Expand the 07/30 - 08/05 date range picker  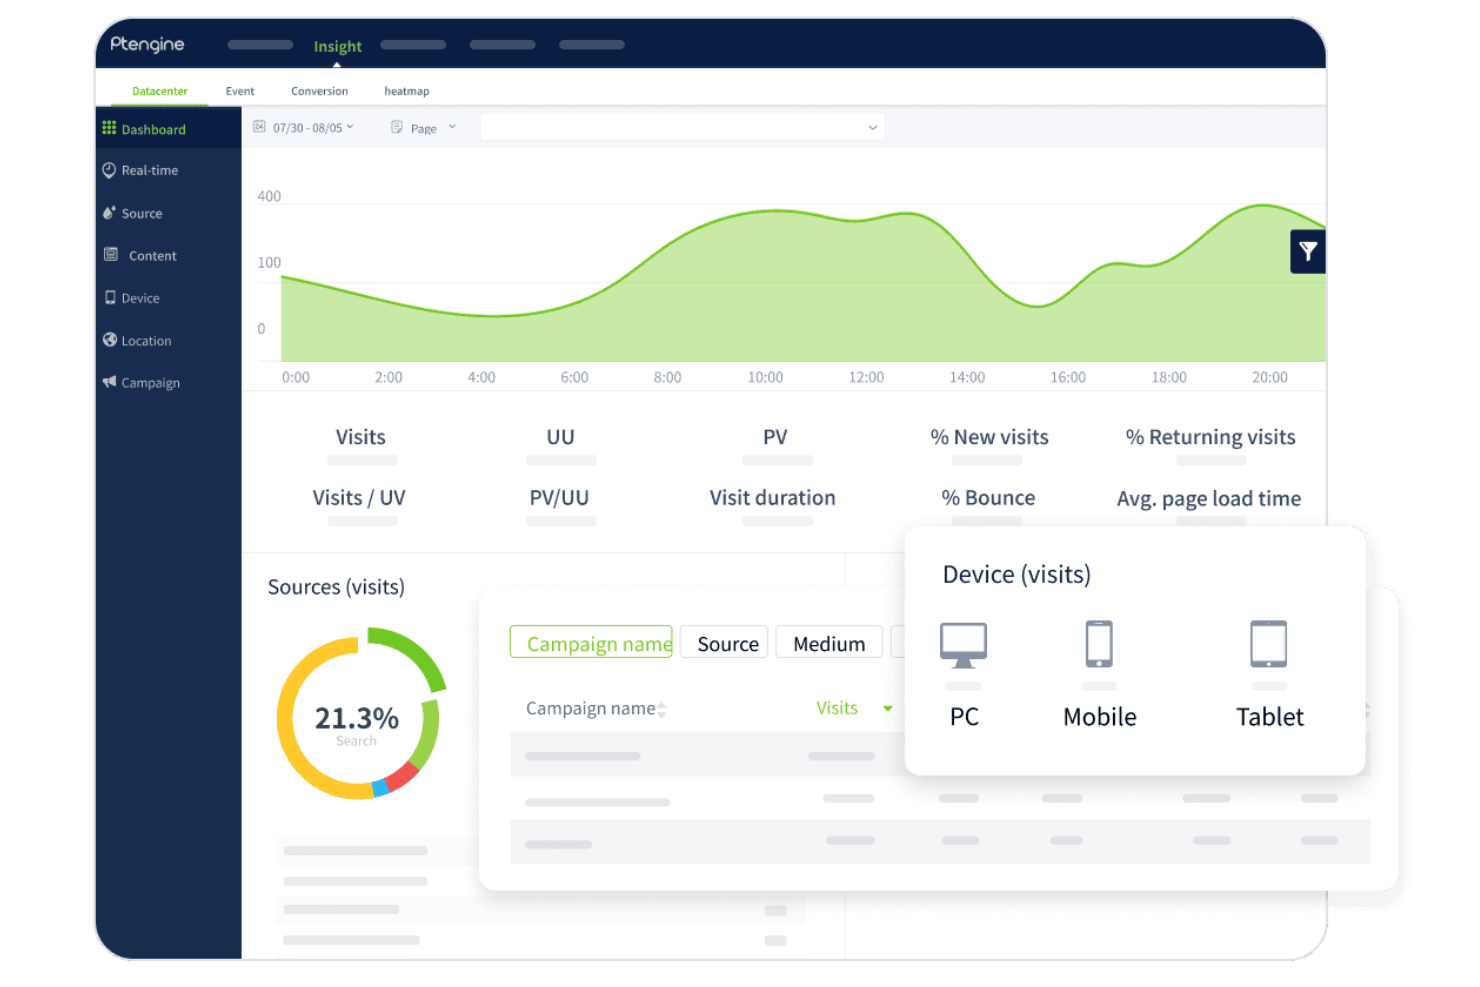point(305,128)
